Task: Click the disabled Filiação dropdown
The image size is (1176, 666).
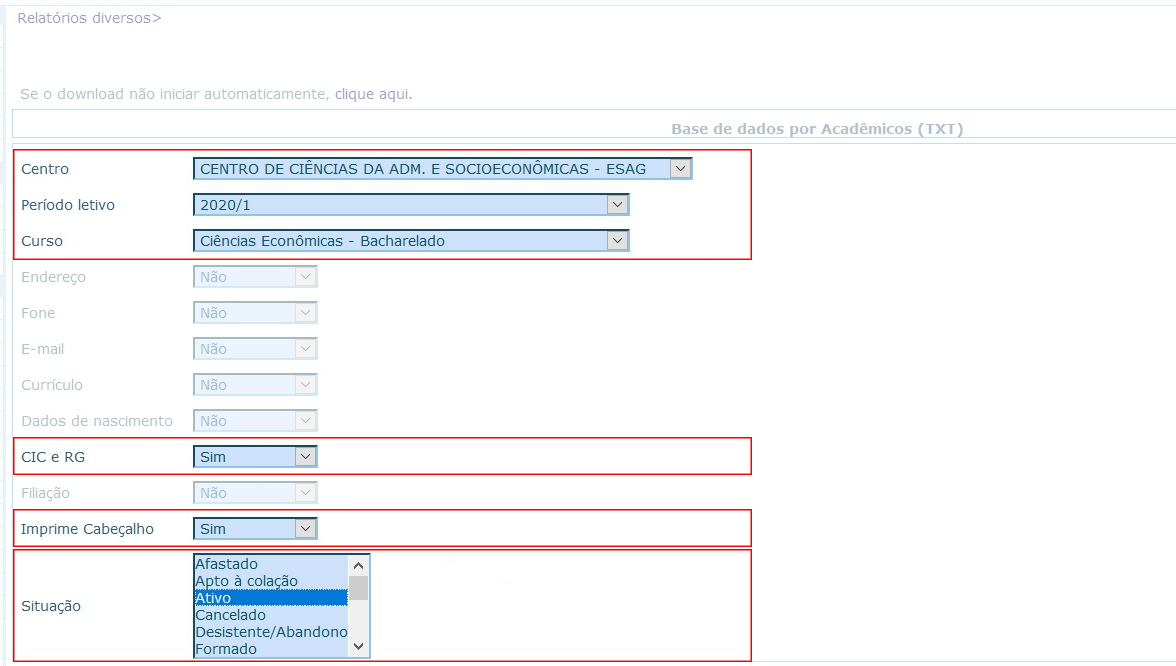Action: (255, 493)
